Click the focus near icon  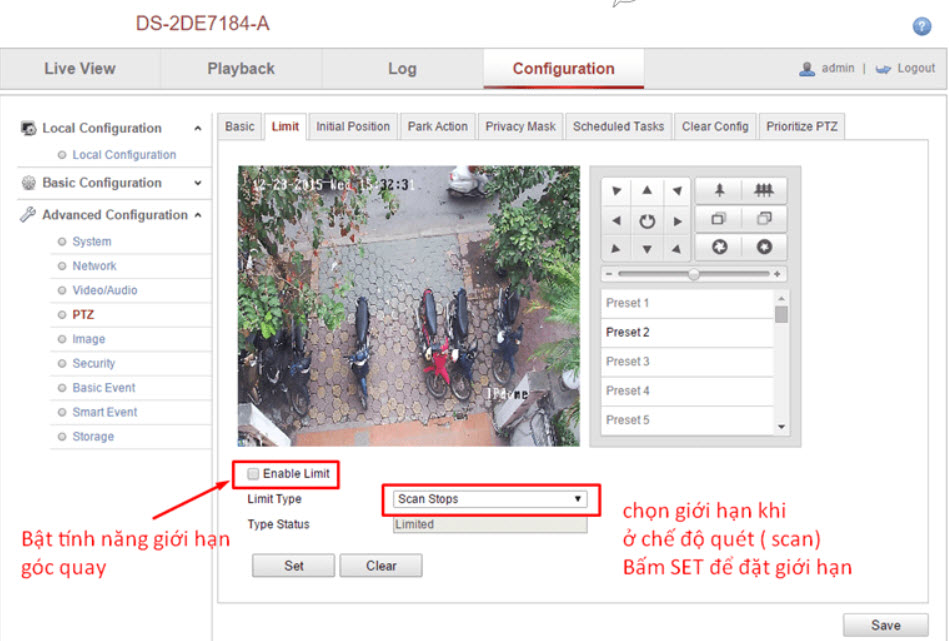click(x=718, y=219)
